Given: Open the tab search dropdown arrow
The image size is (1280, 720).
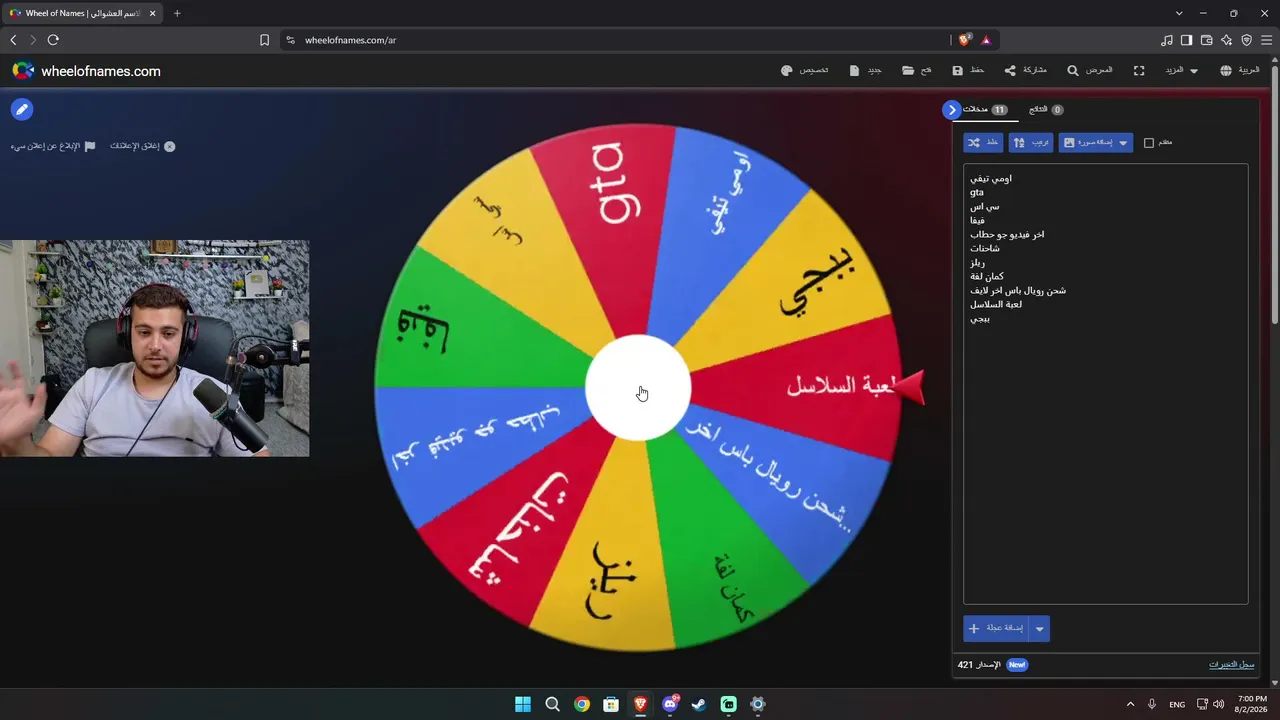Looking at the screenshot, I should 1179,13.
